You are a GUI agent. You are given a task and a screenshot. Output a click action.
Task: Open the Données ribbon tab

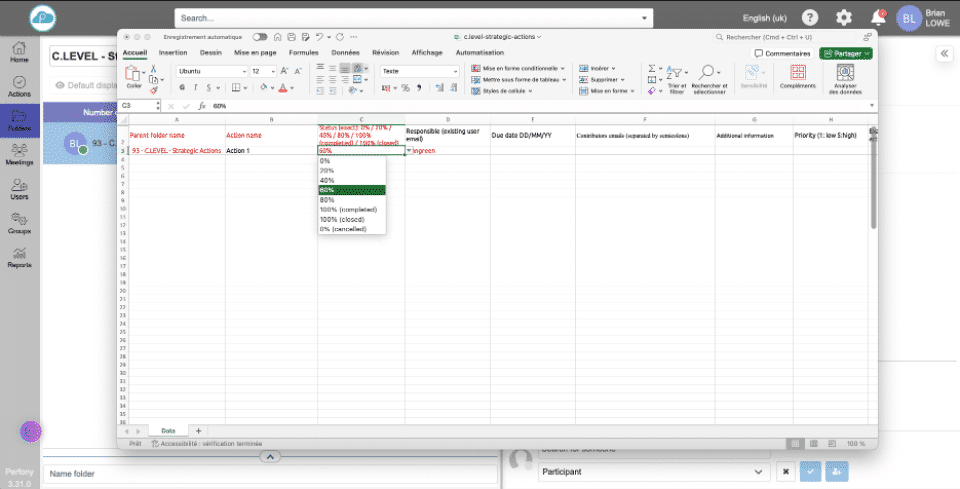(x=345, y=52)
